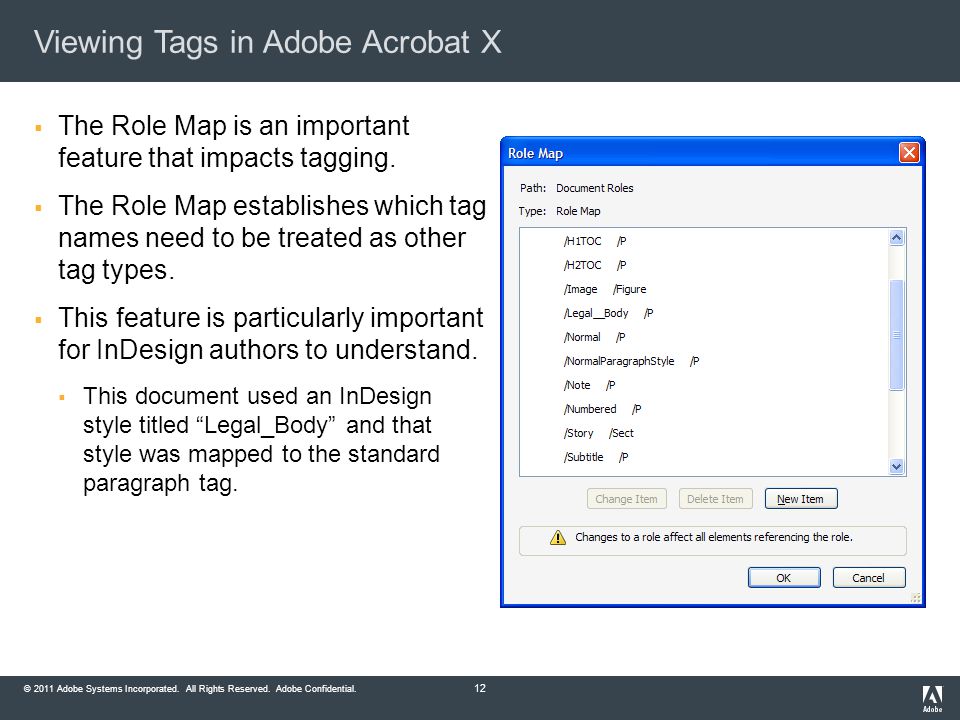This screenshot has height=720, width=960.
Task: Click the scrollbar up arrow
Action: click(x=896, y=238)
